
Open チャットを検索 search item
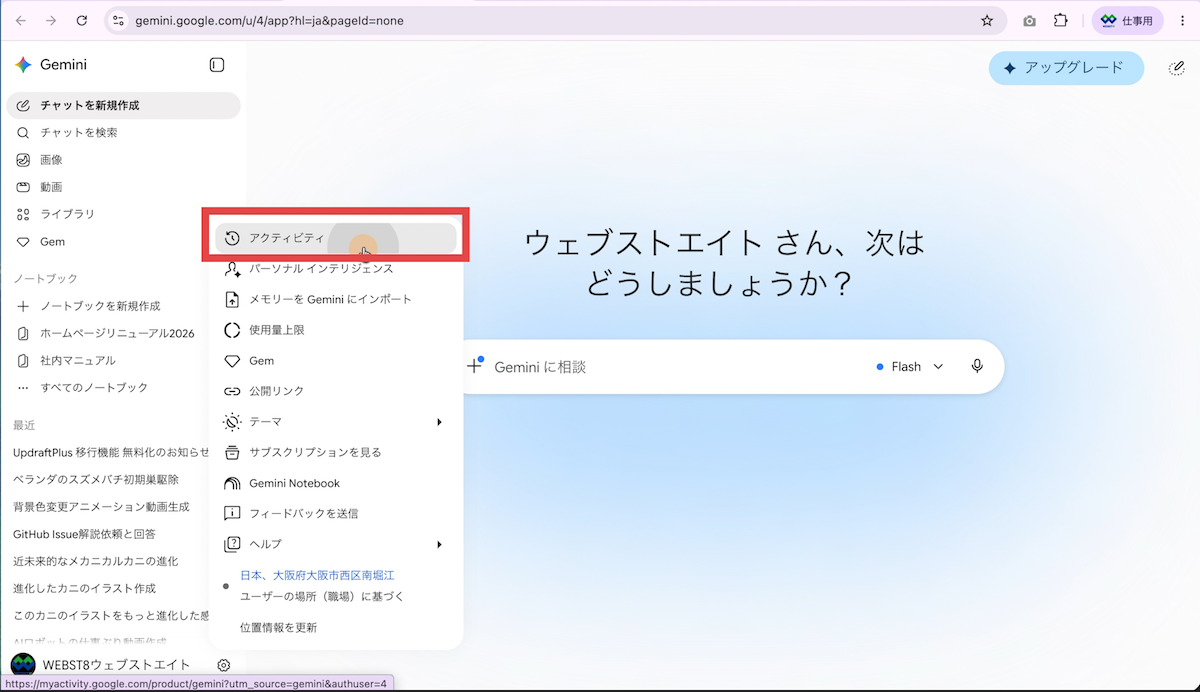123,132
